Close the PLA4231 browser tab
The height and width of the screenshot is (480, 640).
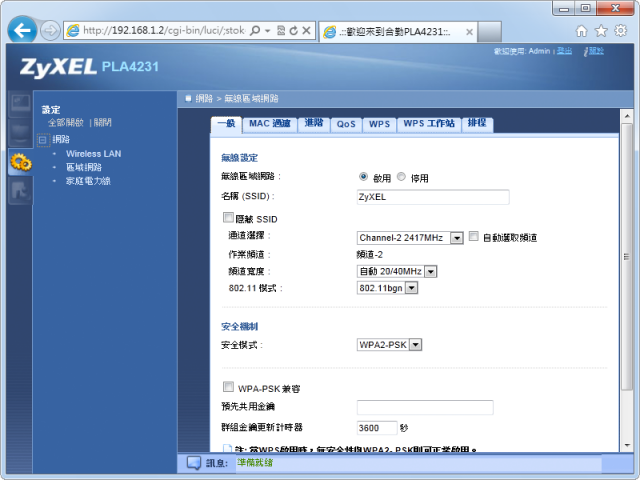pos(469,32)
